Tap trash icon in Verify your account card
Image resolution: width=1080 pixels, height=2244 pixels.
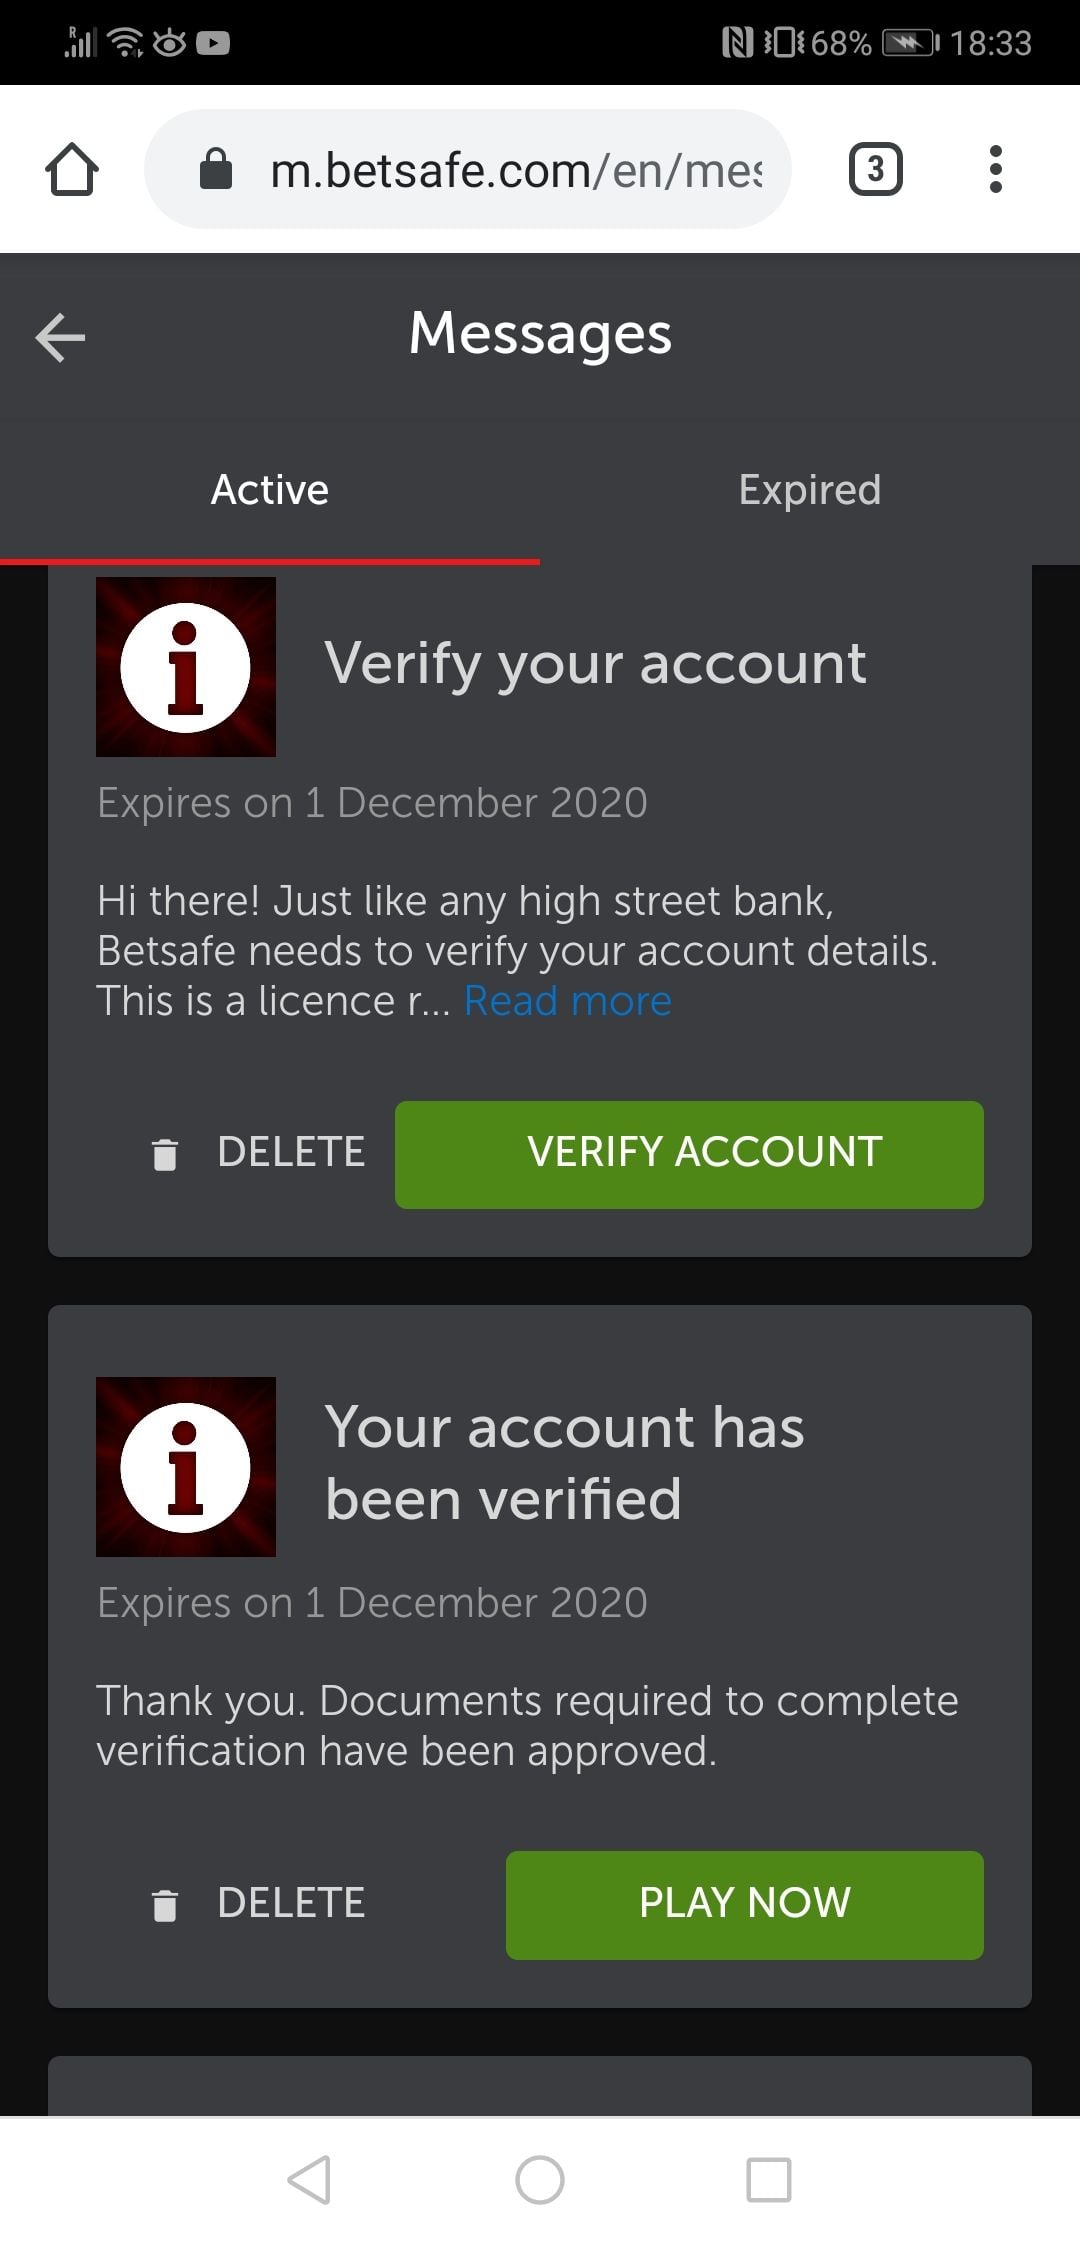coord(165,1154)
